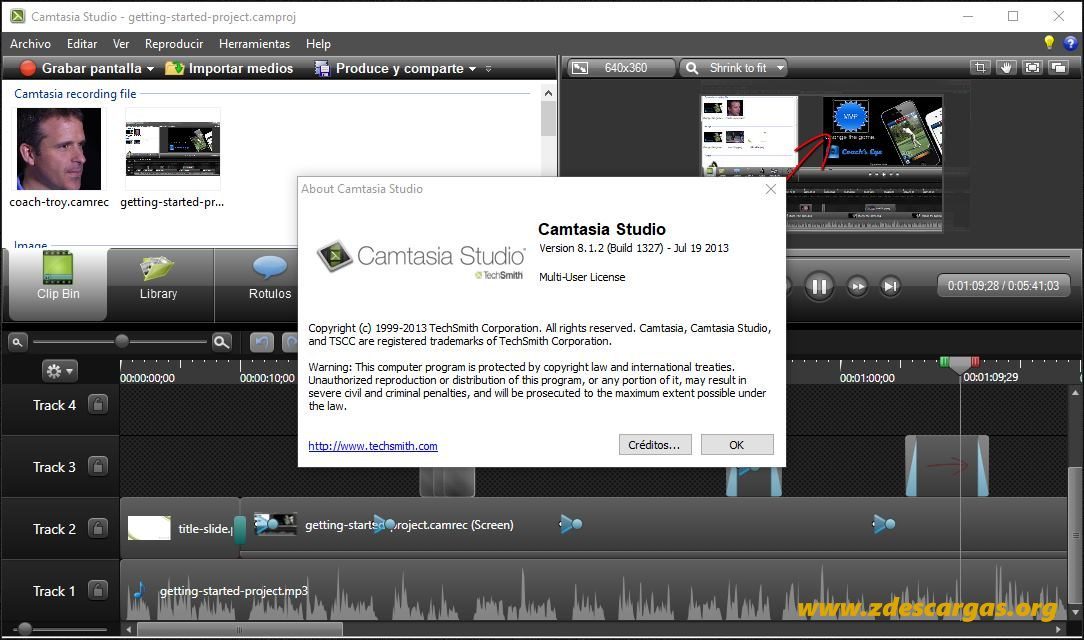Select the title-slide clip on Track 2

pos(180,528)
